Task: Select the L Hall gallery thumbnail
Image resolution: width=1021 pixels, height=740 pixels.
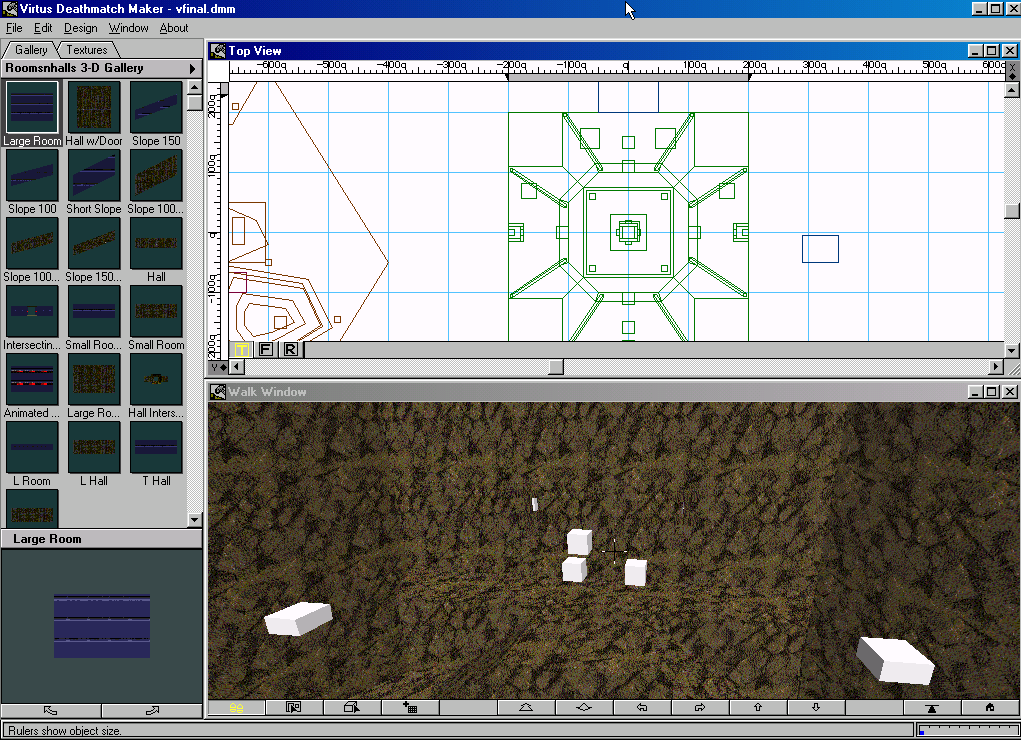Action: pos(94,448)
